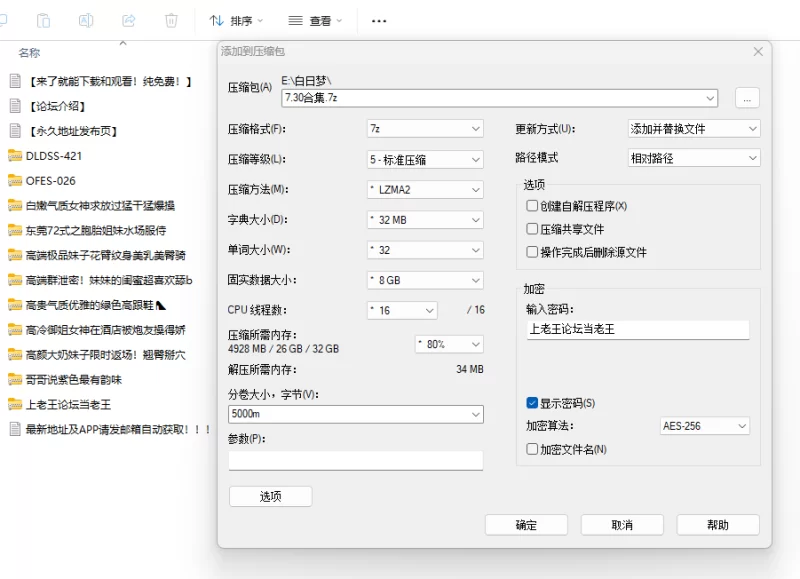Click the Share icon in Explorer toolbar

[x=129, y=21]
